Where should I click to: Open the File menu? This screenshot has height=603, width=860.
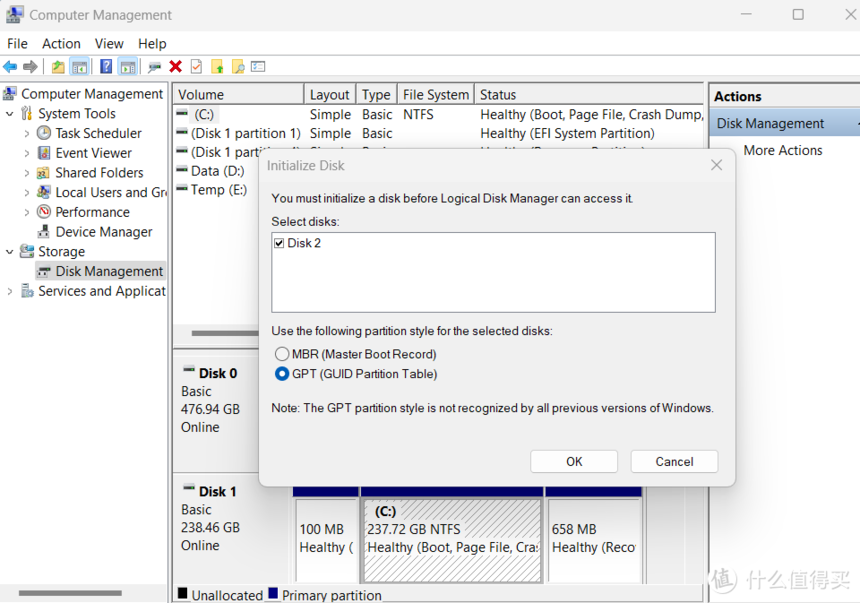click(18, 43)
